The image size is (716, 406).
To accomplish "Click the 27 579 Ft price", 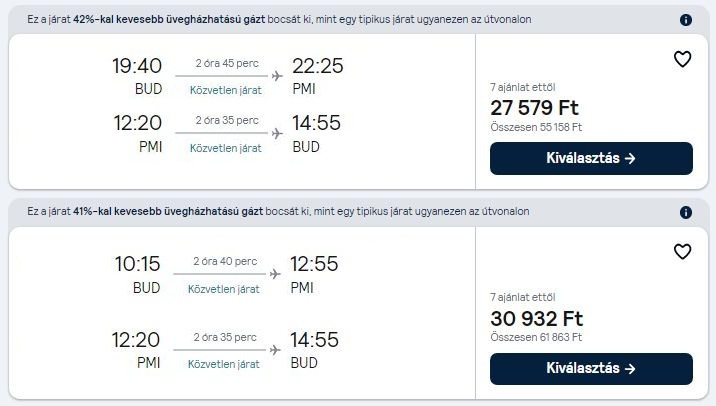I will pyautogui.click(x=534, y=107).
